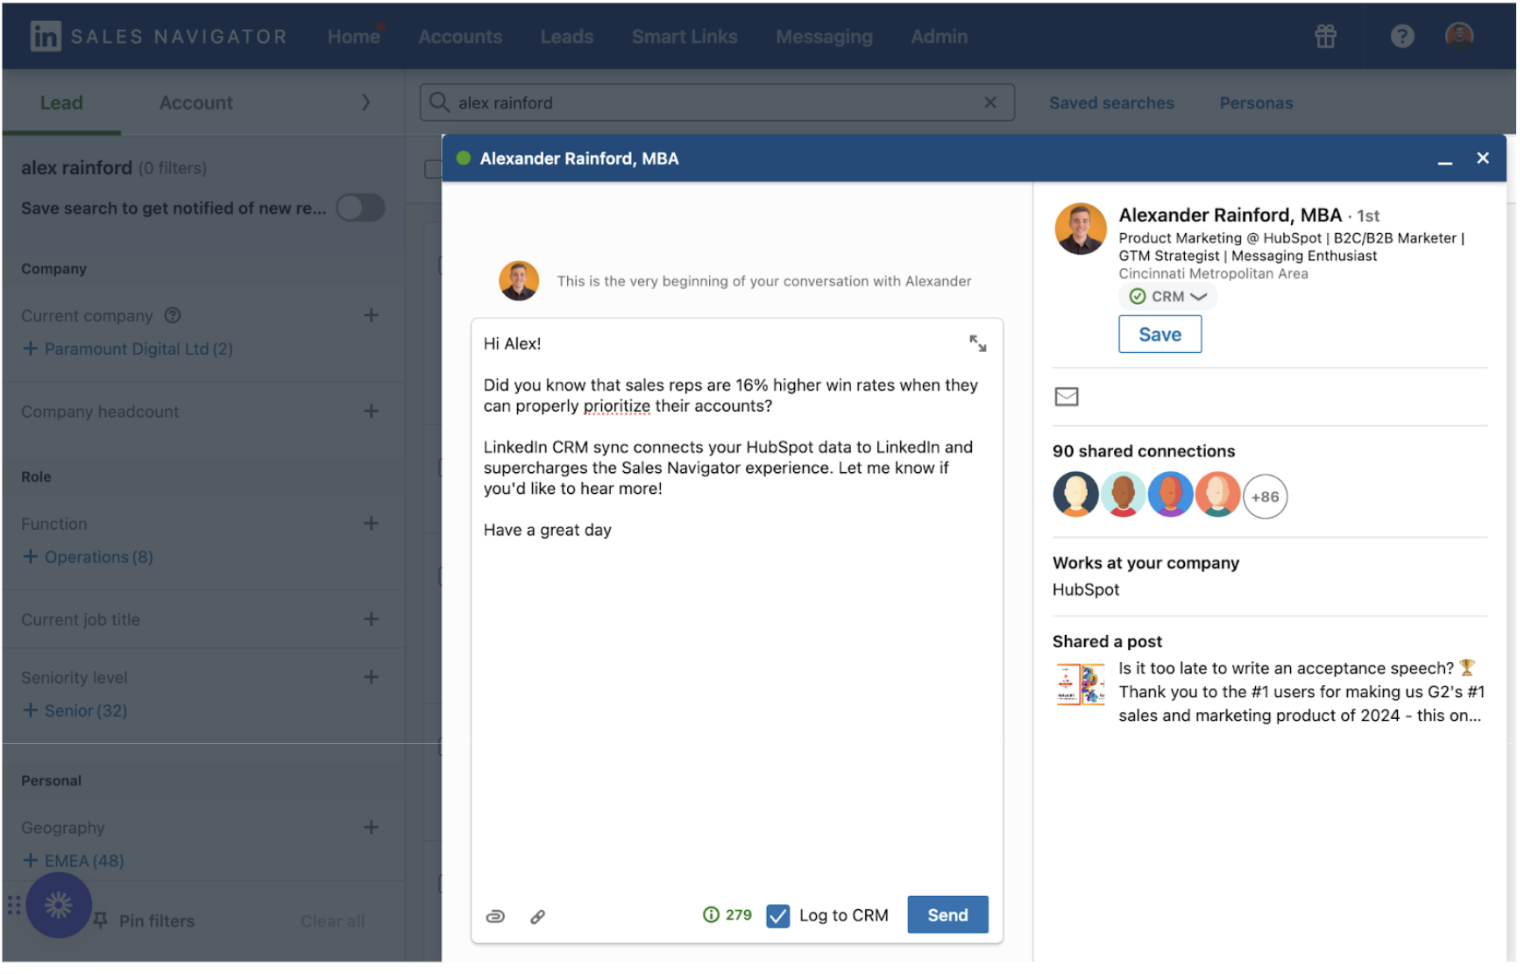Add a Geography filter
The image size is (1520, 974).
371,827
